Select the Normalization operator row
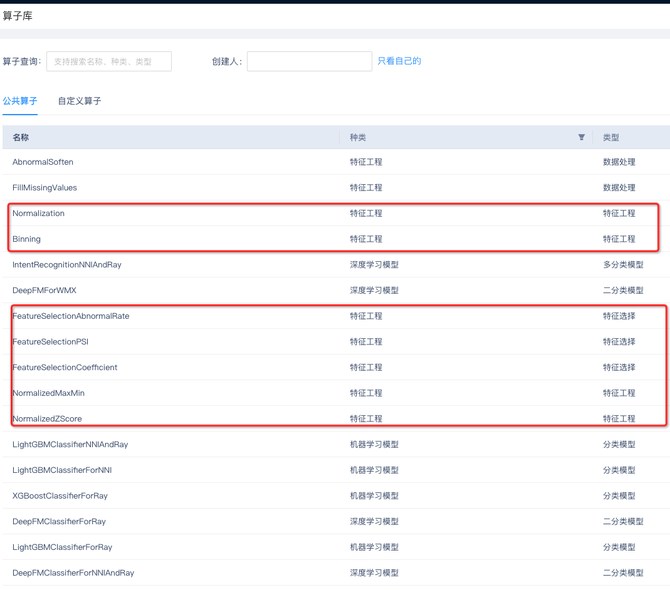The height and width of the screenshot is (590, 670). coord(39,213)
